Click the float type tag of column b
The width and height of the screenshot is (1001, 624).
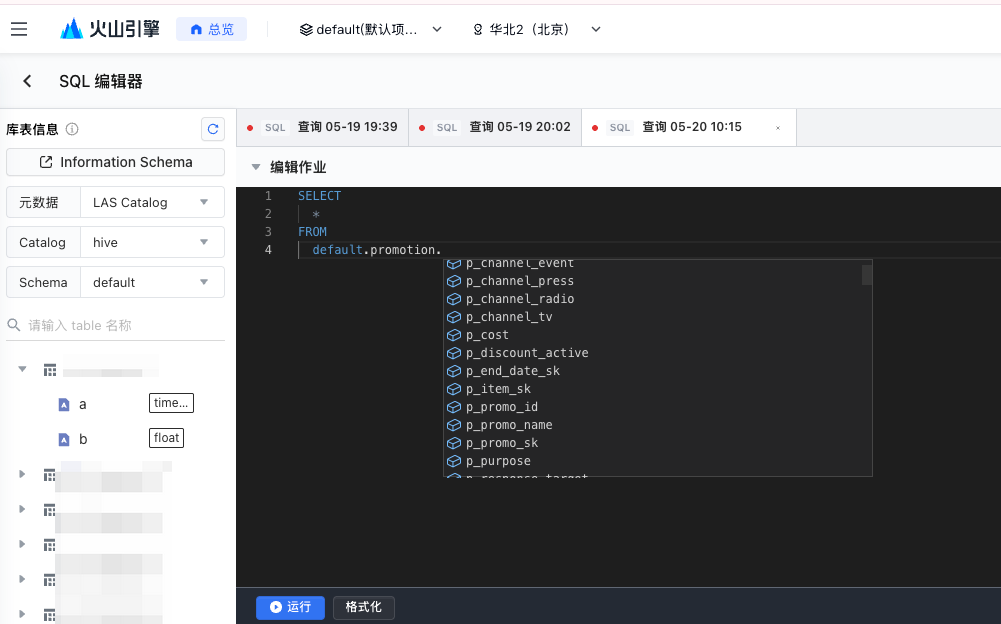tap(167, 438)
